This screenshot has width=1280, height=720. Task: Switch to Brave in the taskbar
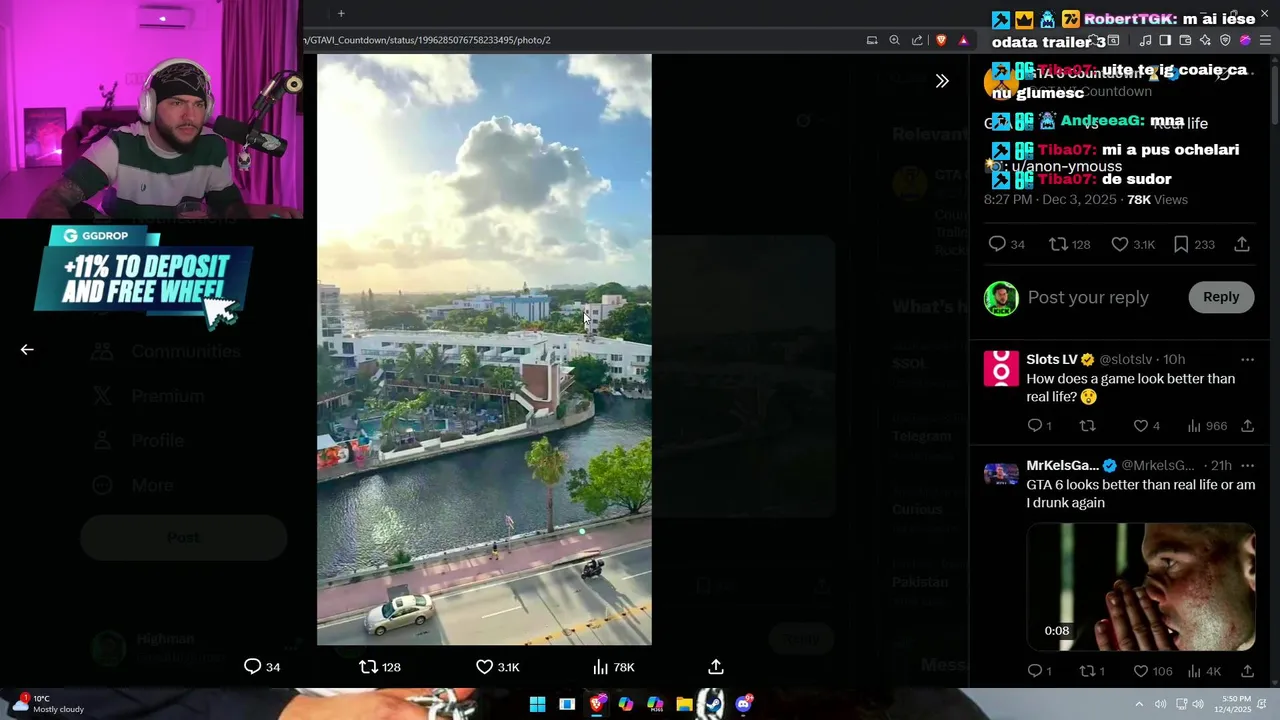coord(597,704)
